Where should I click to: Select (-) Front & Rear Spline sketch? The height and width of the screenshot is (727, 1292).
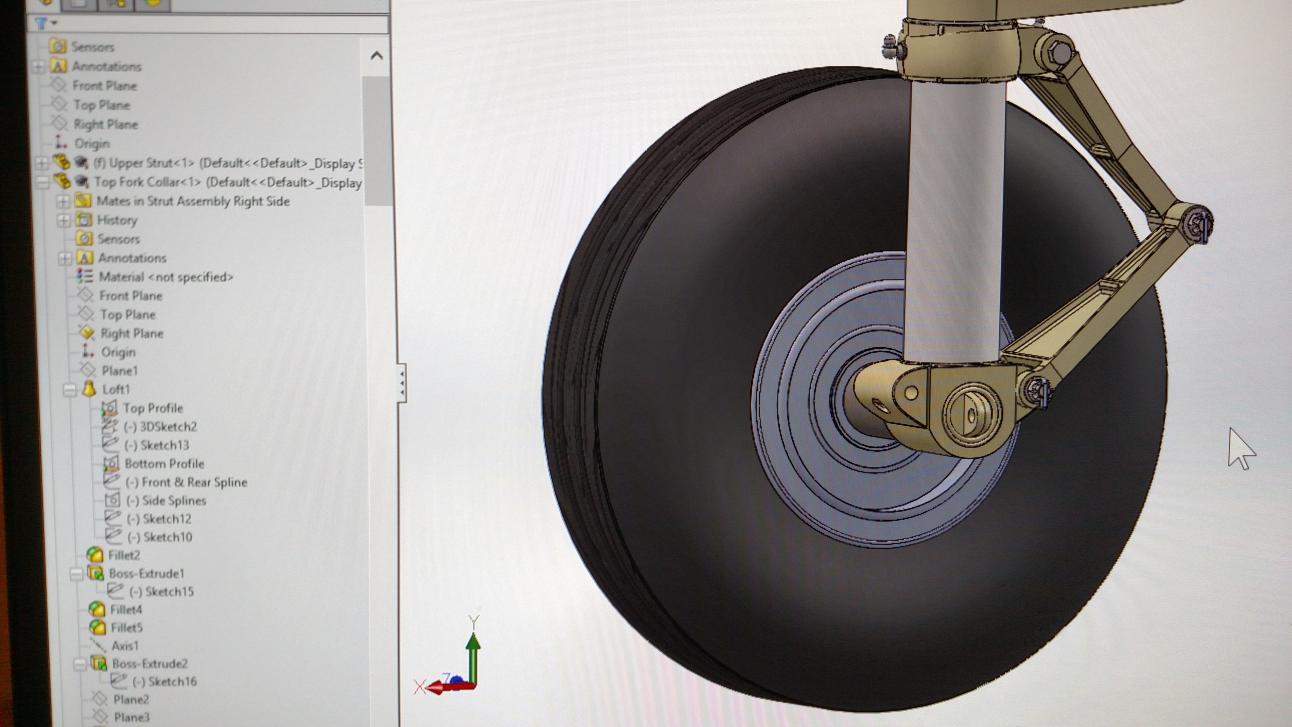point(187,482)
